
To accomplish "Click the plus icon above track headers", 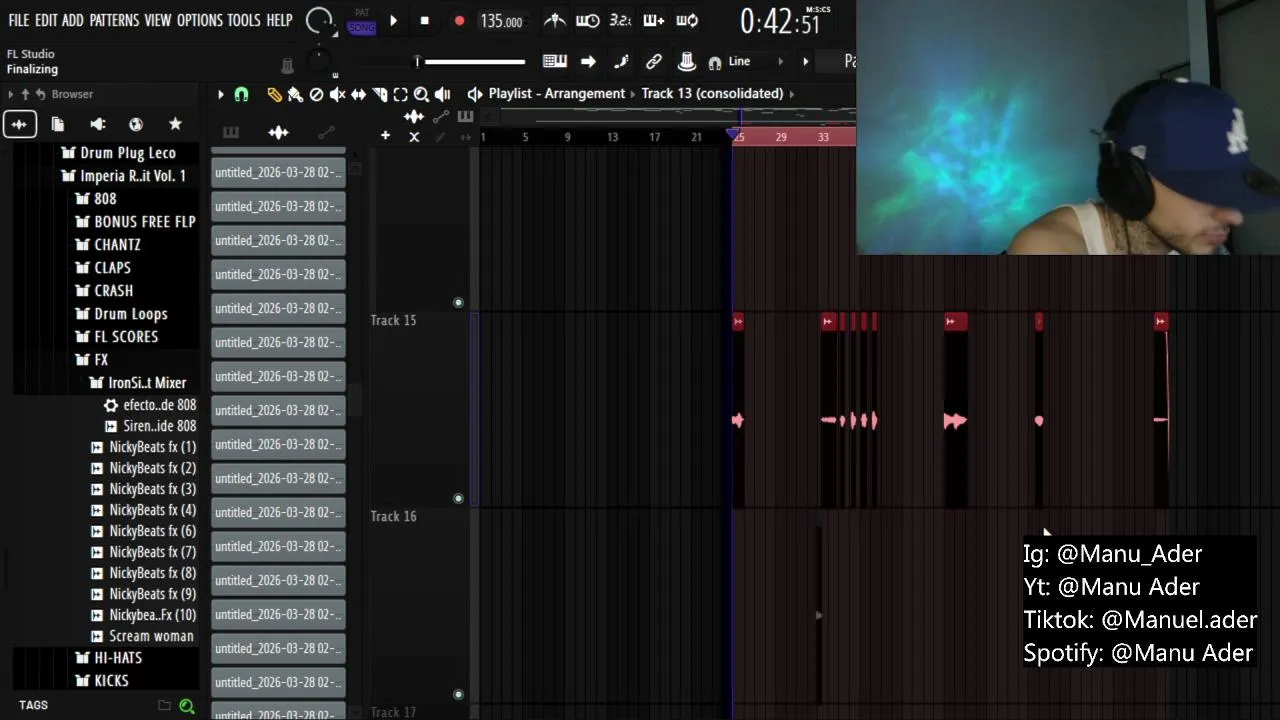I will coord(385,136).
